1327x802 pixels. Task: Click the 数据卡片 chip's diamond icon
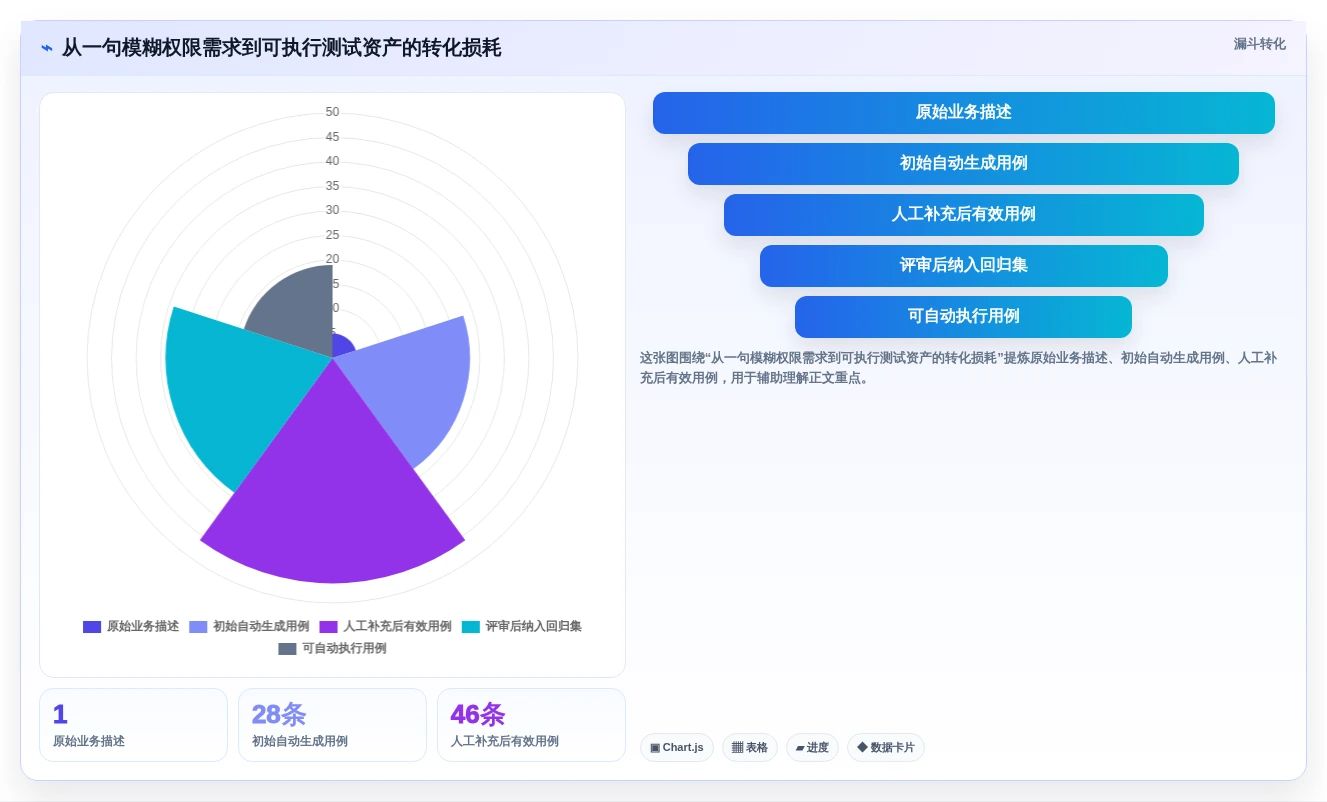[x=862, y=747]
